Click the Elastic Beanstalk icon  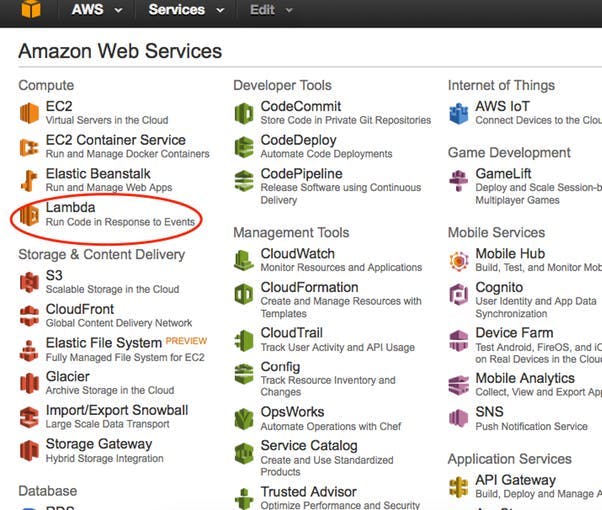(29, 180)
